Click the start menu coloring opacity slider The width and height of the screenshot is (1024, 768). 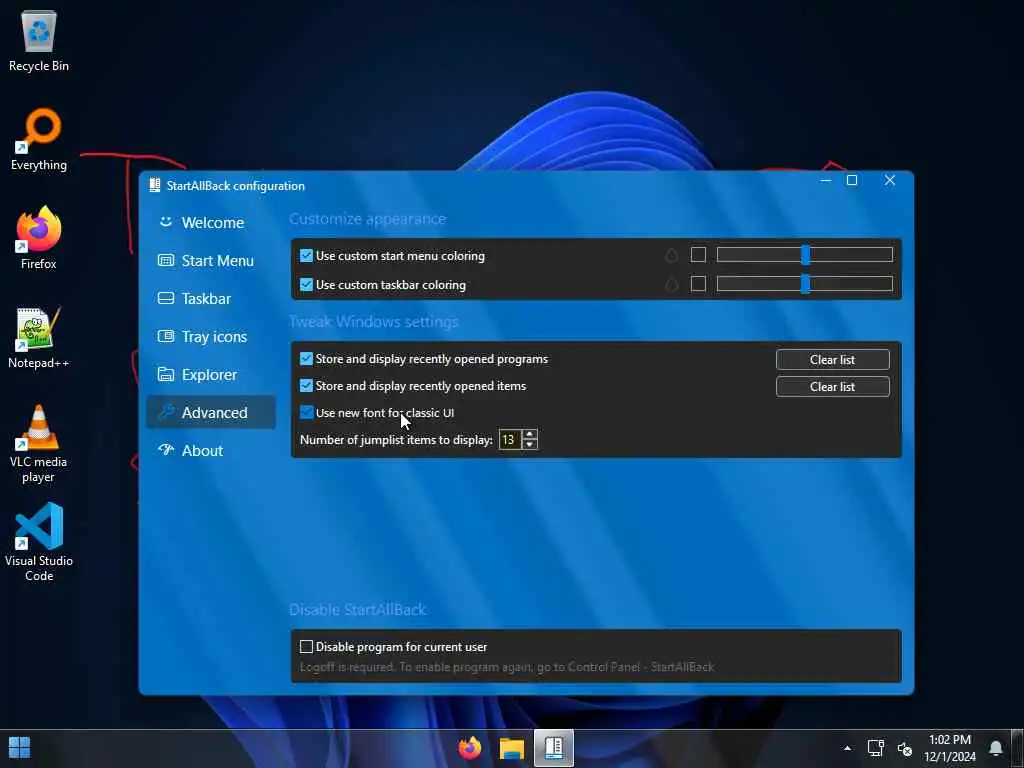805,255
